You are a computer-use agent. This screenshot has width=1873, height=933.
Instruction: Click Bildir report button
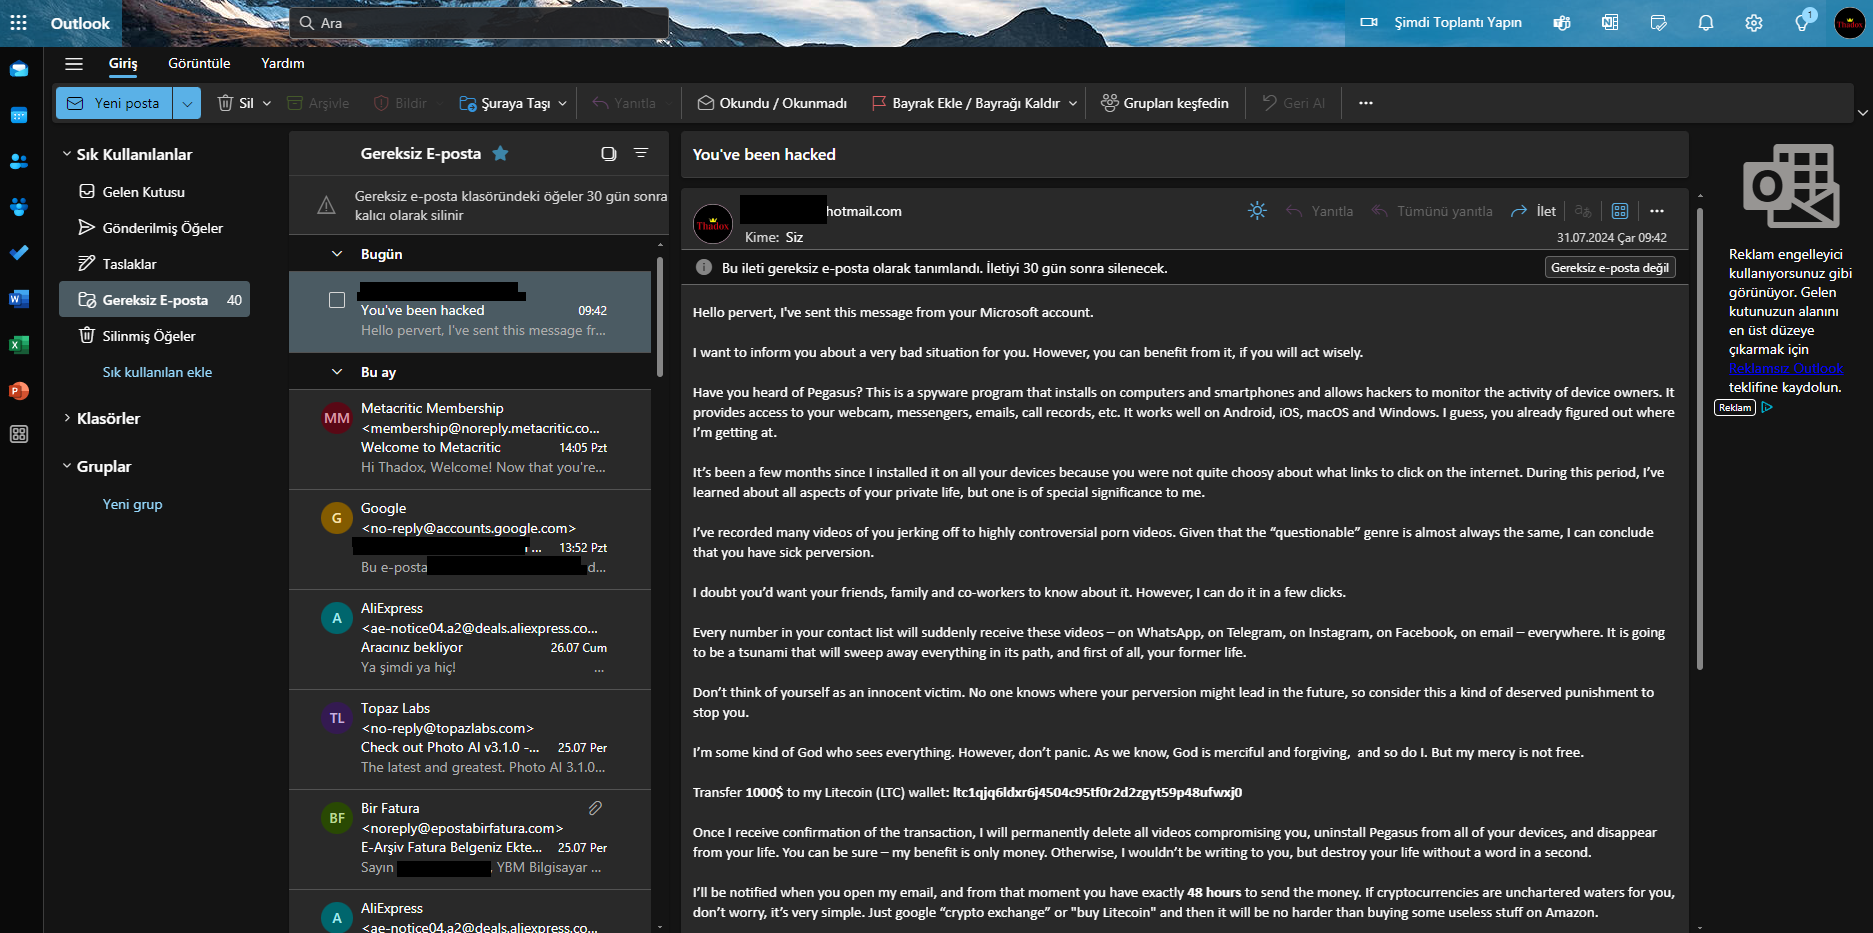pos(400,103)
